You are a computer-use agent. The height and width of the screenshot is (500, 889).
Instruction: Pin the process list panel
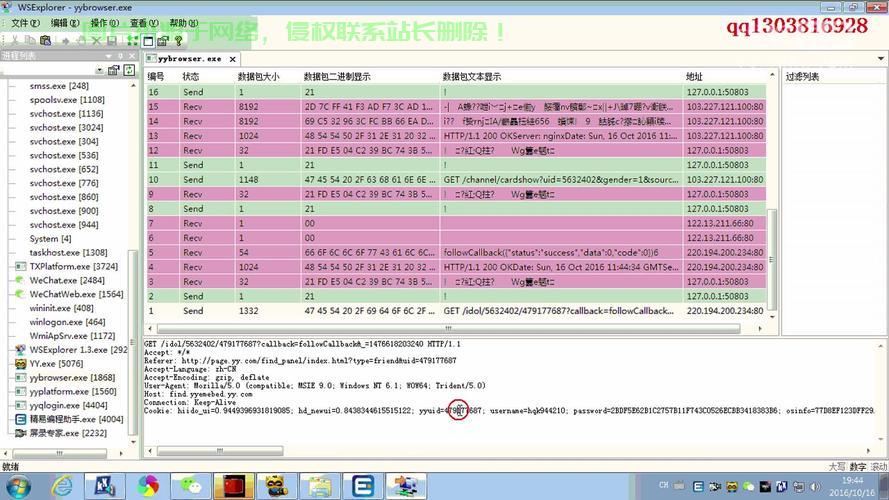[x=120, y=56]
